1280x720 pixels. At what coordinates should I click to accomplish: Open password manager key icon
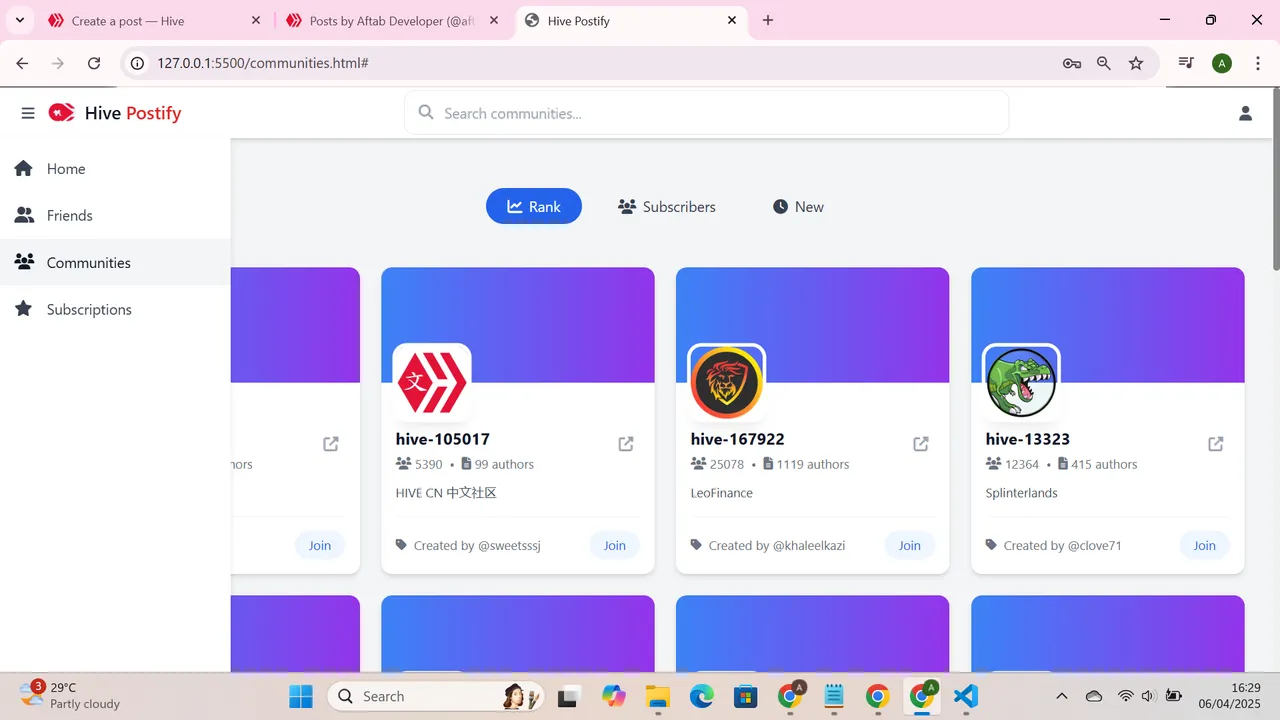tap(1072, 63)
